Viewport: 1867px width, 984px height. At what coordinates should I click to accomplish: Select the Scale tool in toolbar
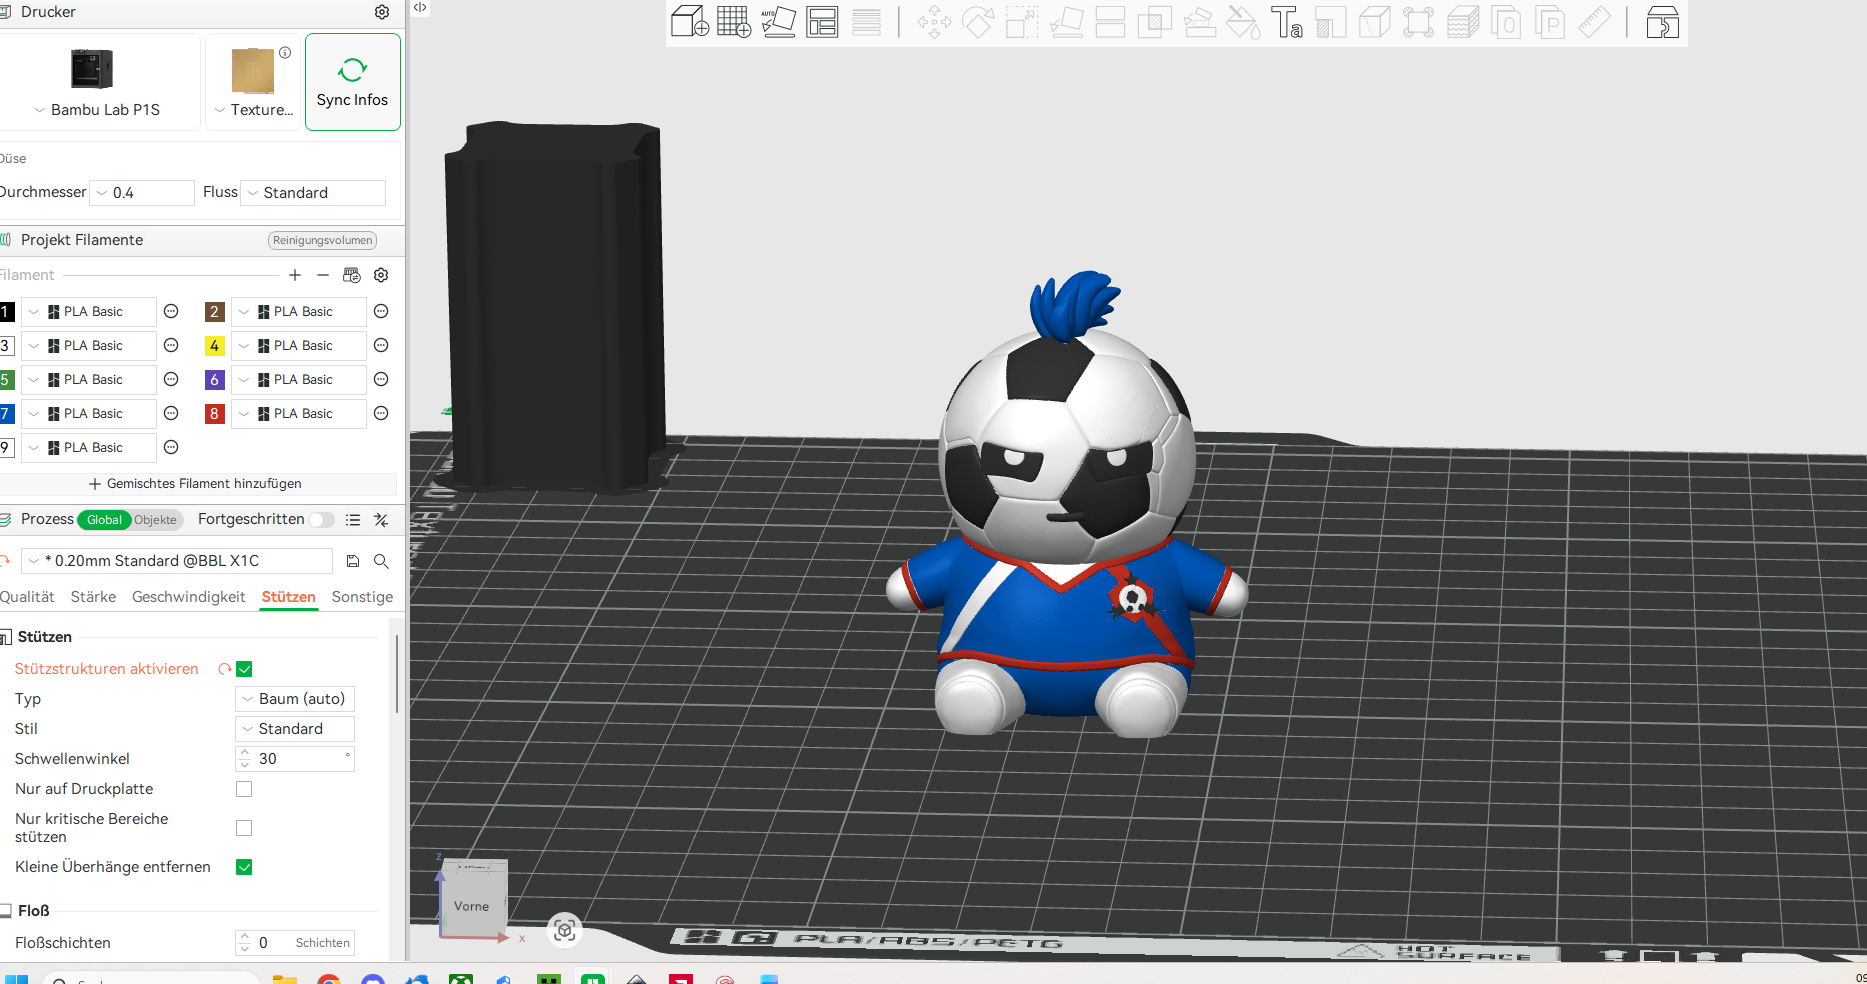click(1022, 22)
